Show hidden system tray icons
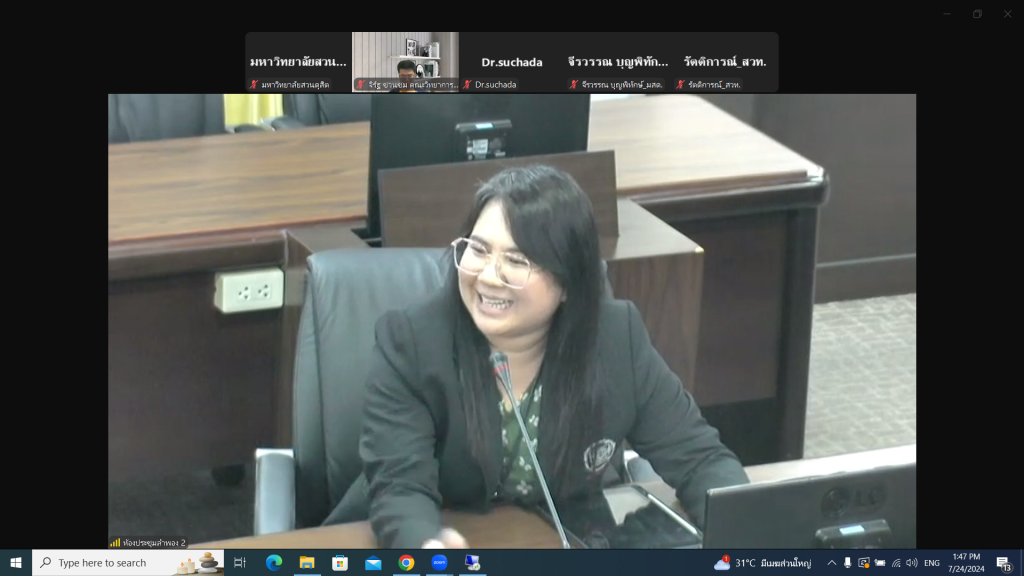1024x576 pixels. click(831, 563)
